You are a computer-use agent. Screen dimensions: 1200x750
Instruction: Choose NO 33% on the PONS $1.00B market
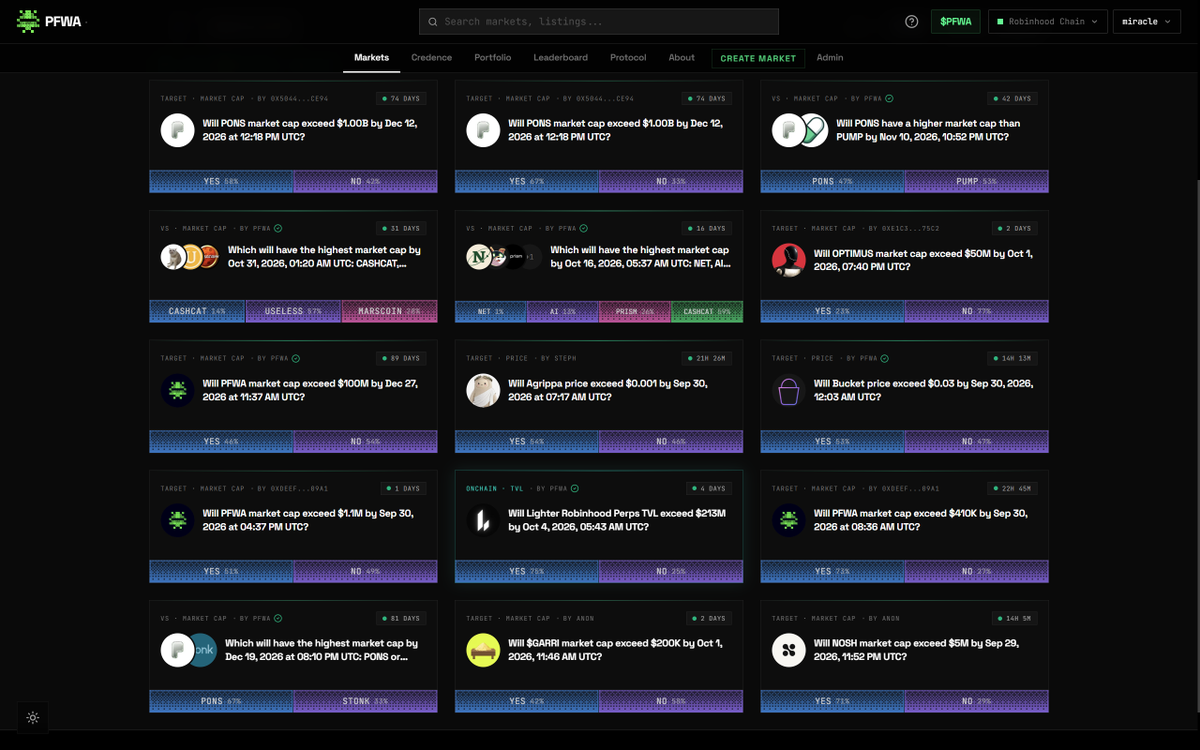click(x=671, y=181)
